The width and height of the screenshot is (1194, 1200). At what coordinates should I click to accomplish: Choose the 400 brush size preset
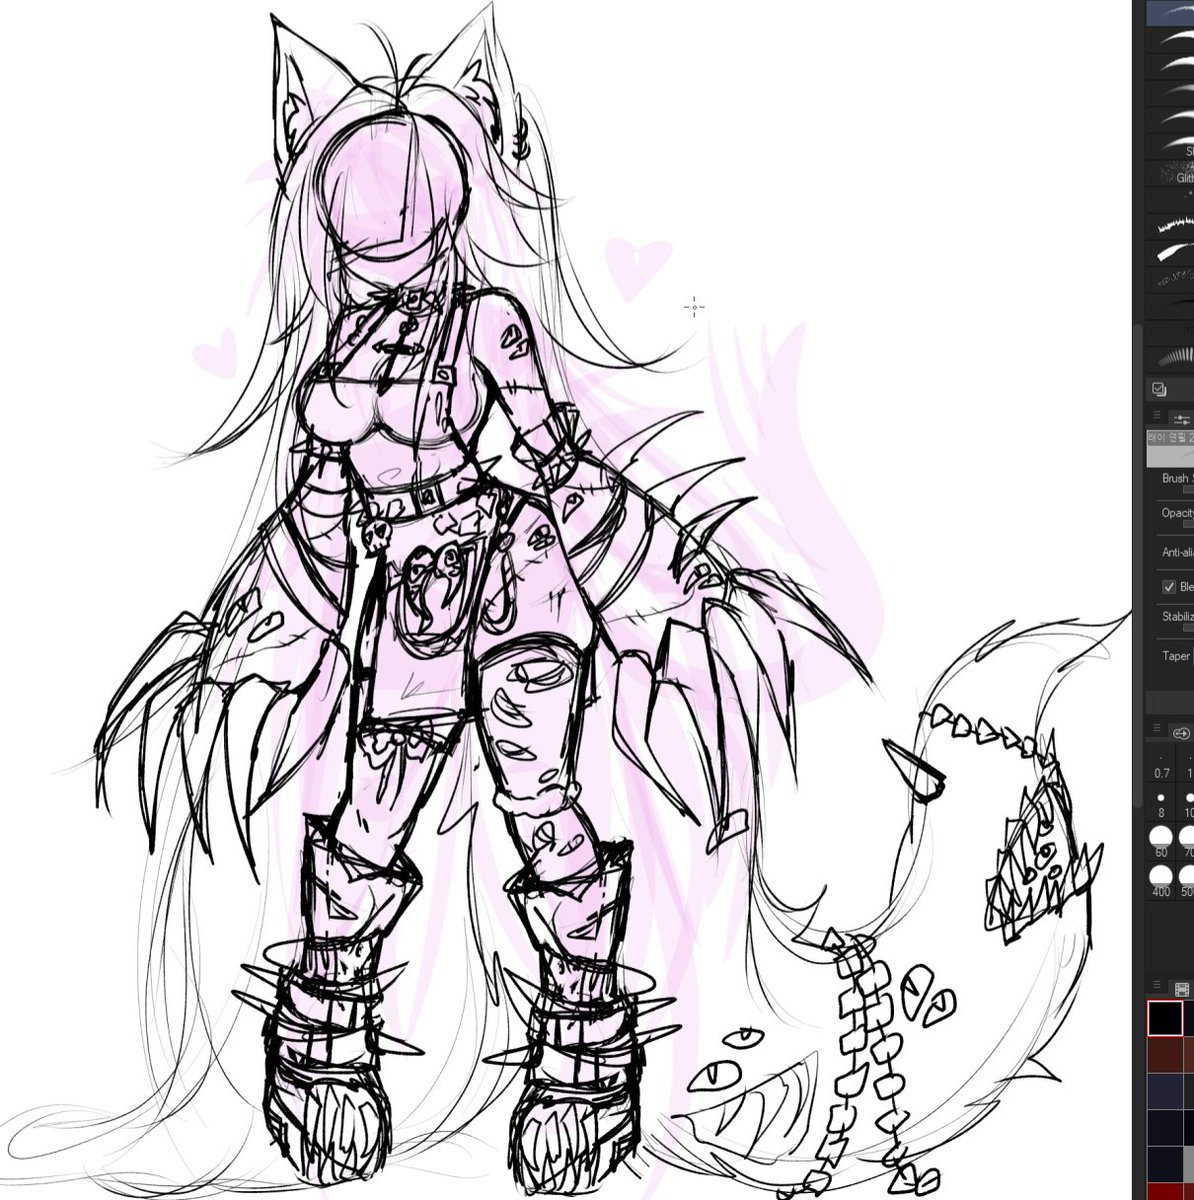1162,881
